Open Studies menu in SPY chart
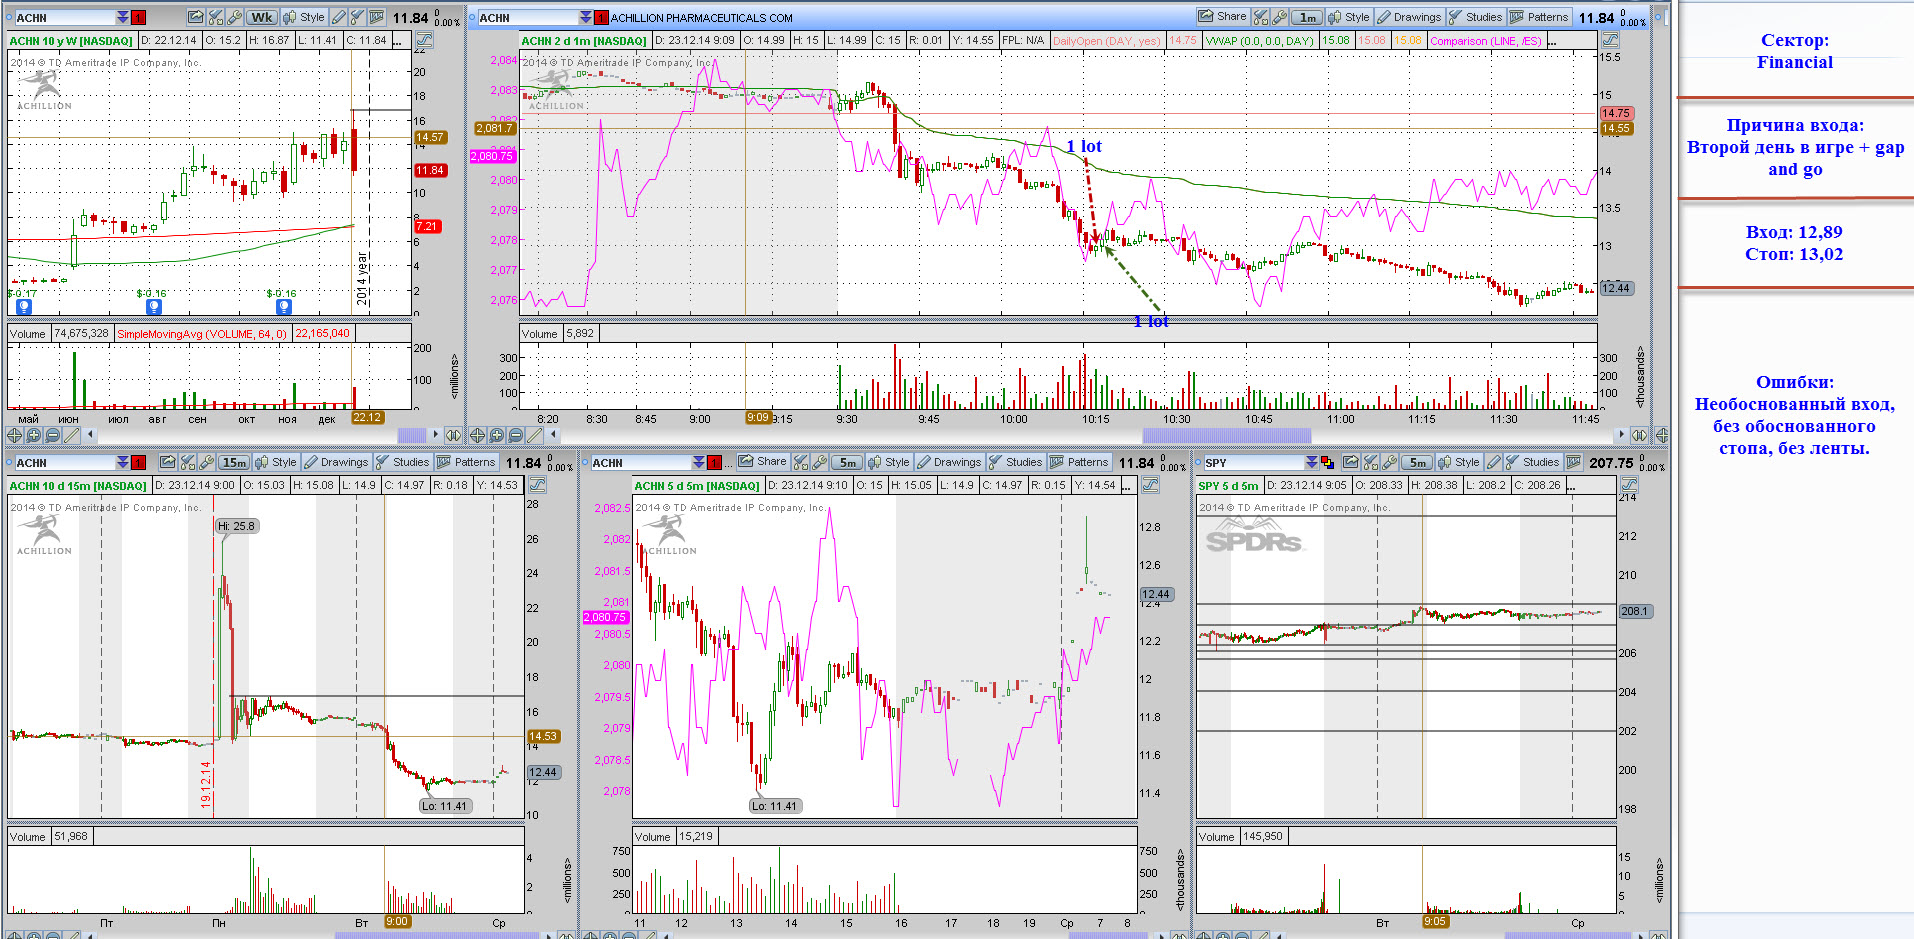Screen dimensions: 1914x939 1533,462
